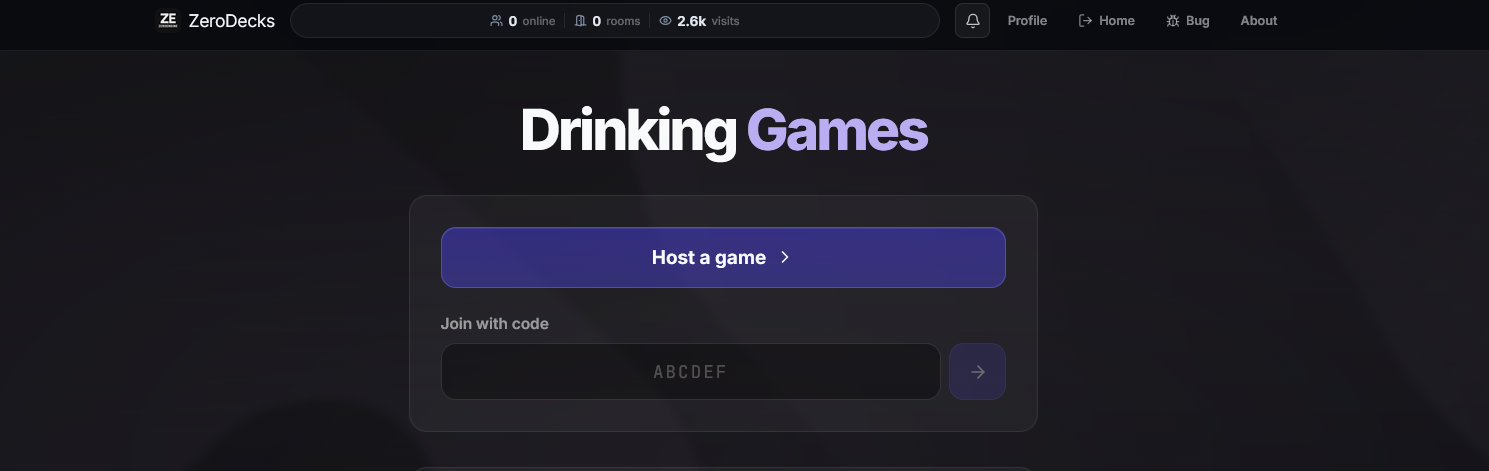The height and width of the screenshot is (471, 1489).
Task: Open the Bug report link
Action: point(1188,20)
